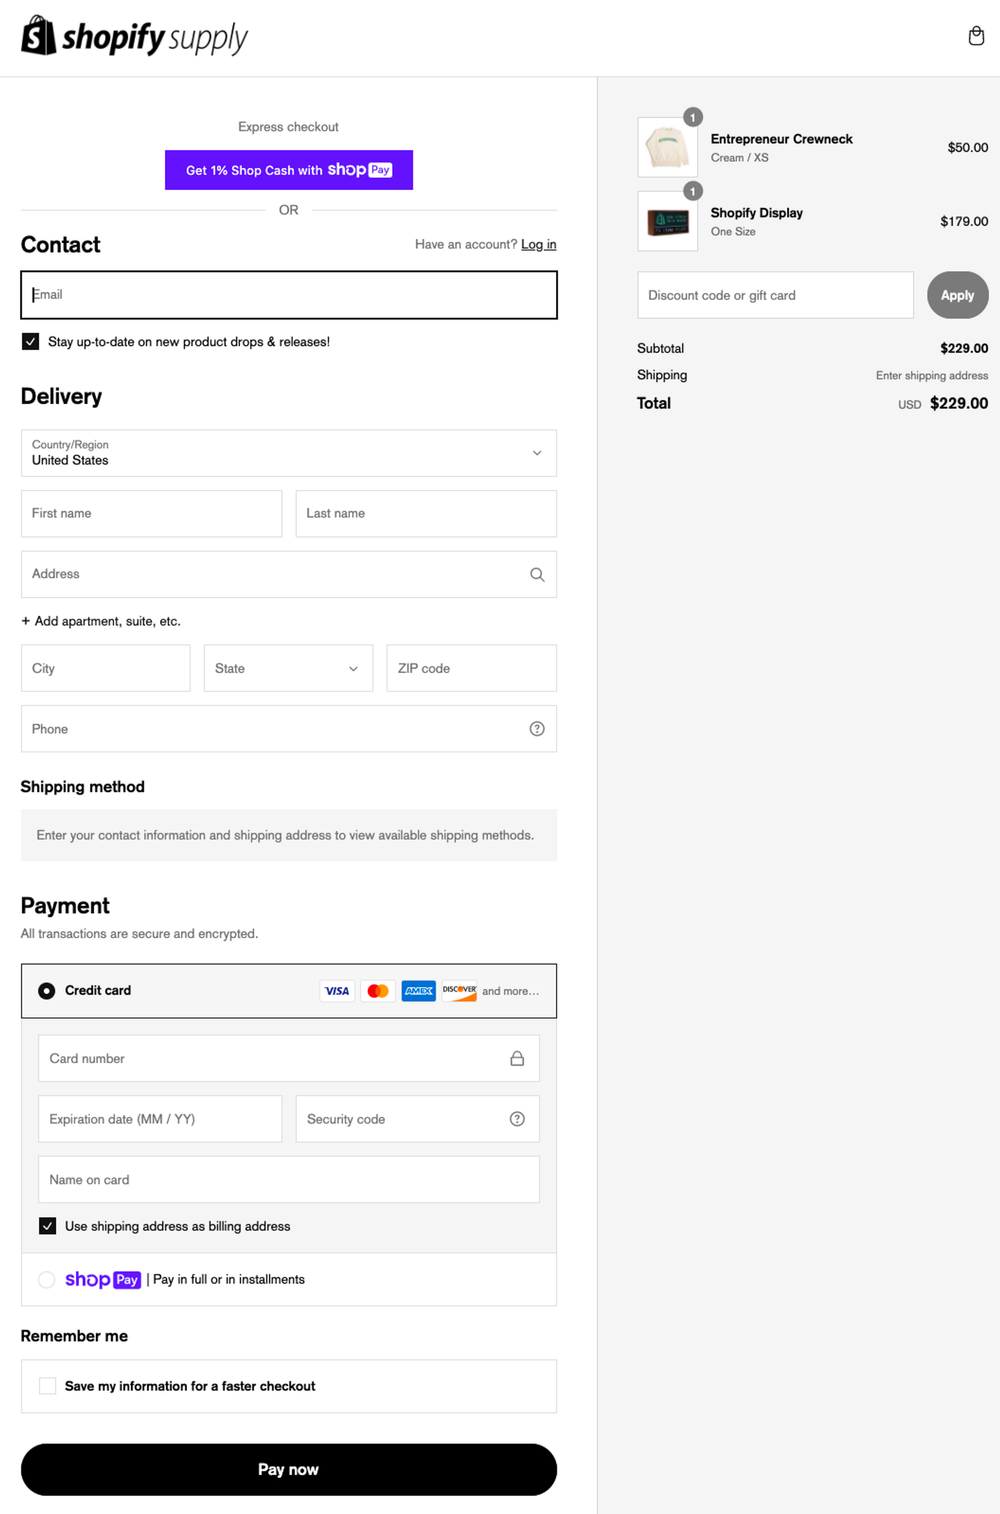The width and height of the screenshot is (1000, 1514).
Task: Enable save my information for faster checkout
Action: 47,1386
